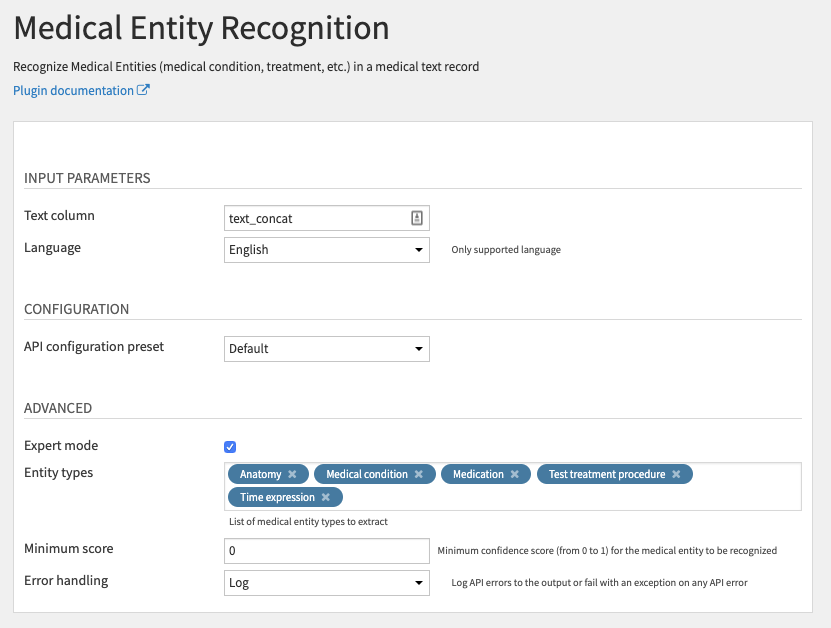
Task: Select the Medication tag label
Action: click(478, 474)
